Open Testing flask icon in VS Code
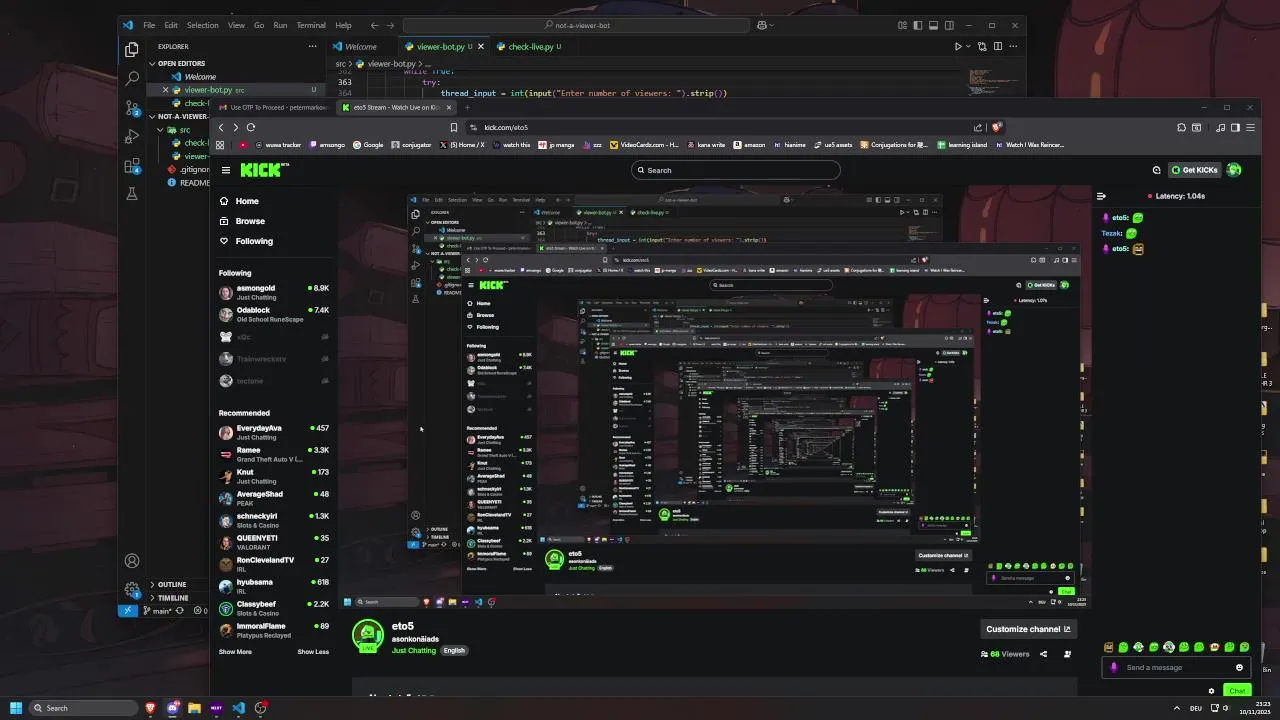The width and height of the screenshot is (1280, 720). pos(132,194)
